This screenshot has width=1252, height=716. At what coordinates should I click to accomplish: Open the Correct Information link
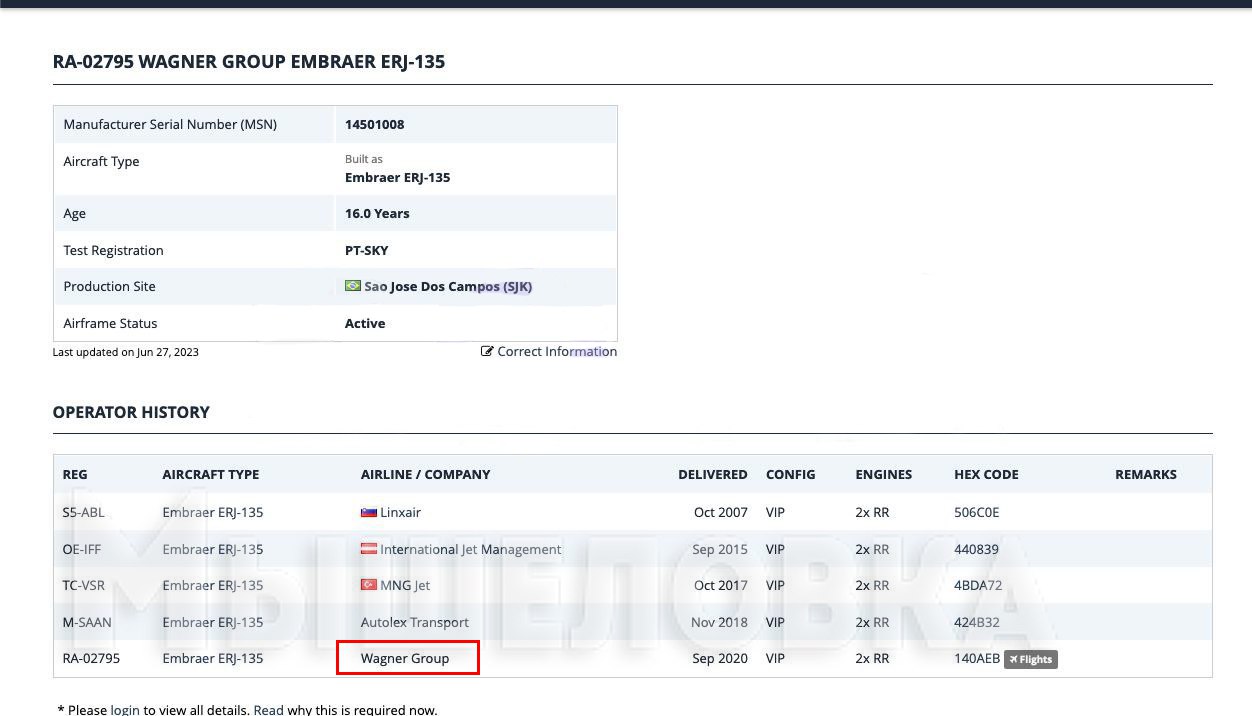click(557, 352)
